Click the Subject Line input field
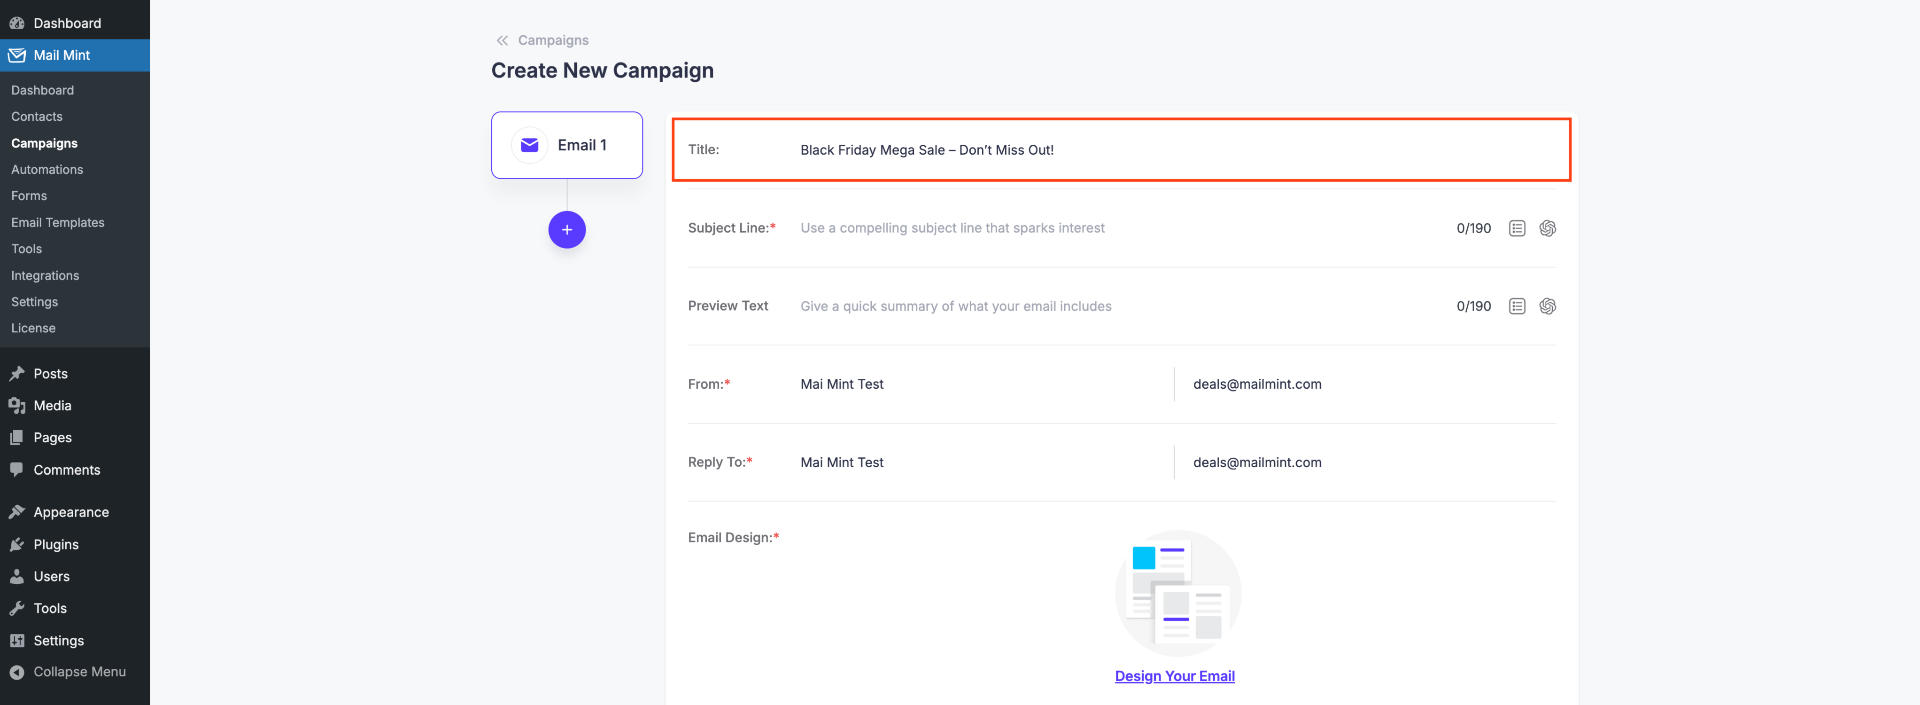The image size is (1920, 705). pos(1000,227)
